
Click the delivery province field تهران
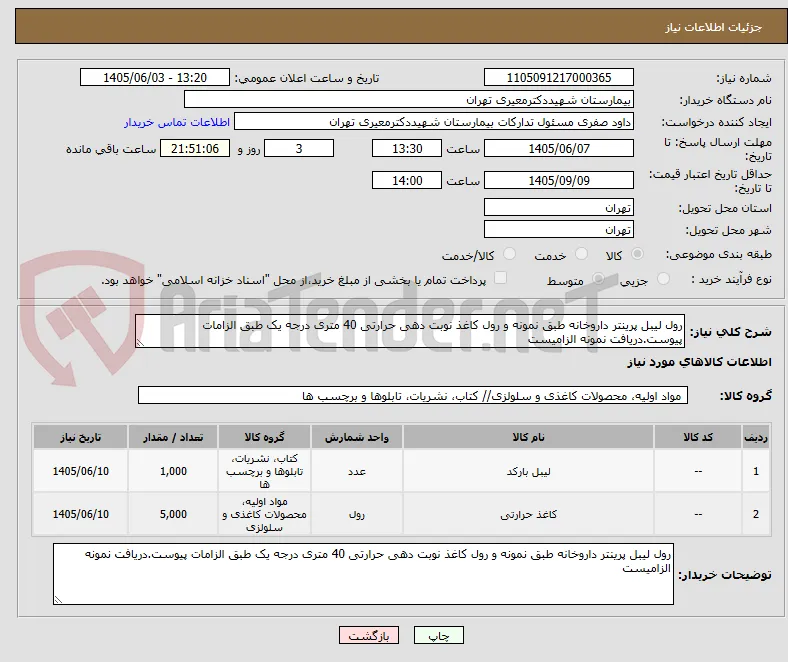559,207
